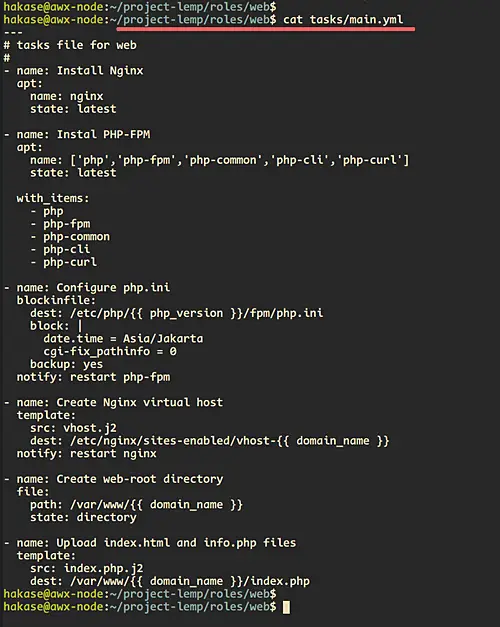Click 'notify: restart php-fpm' line
500x627 pixels.
[93, 377]
